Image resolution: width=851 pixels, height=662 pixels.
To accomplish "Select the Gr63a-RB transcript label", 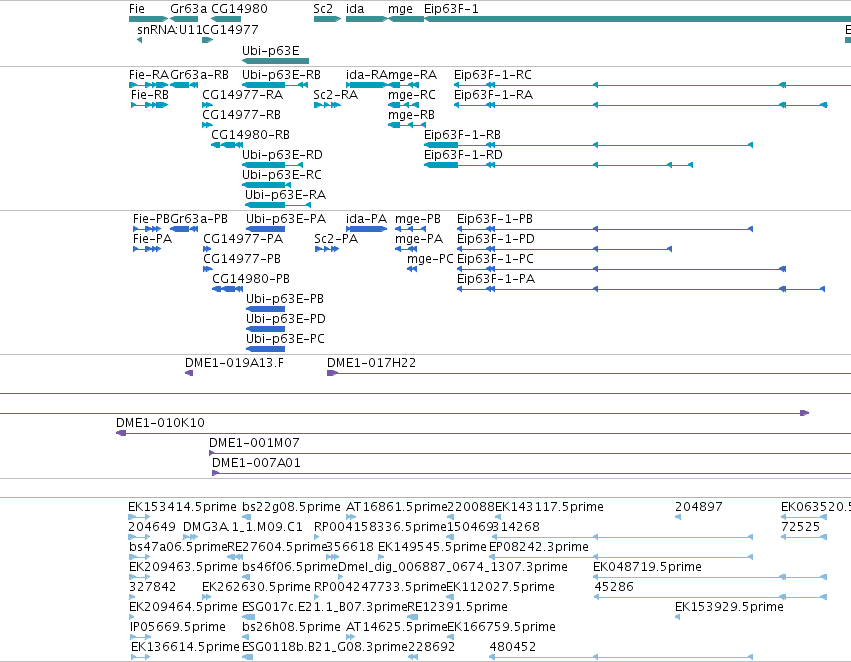I will (x=199, y=74).
